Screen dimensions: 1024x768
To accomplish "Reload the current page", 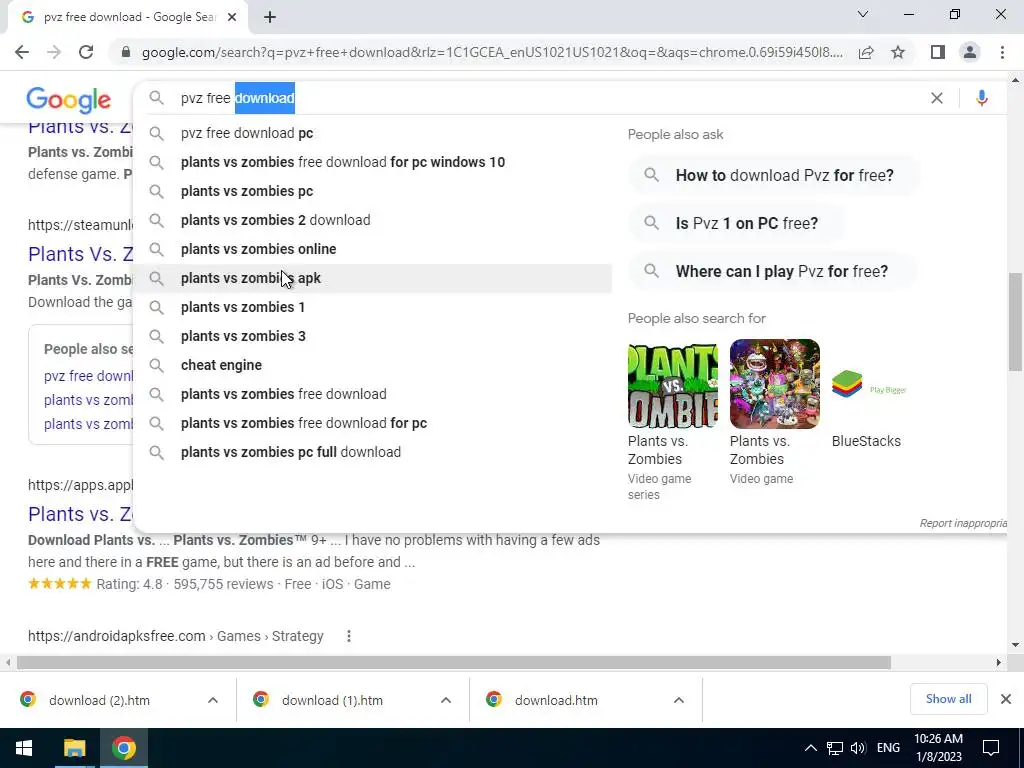I will pos(86,52).
